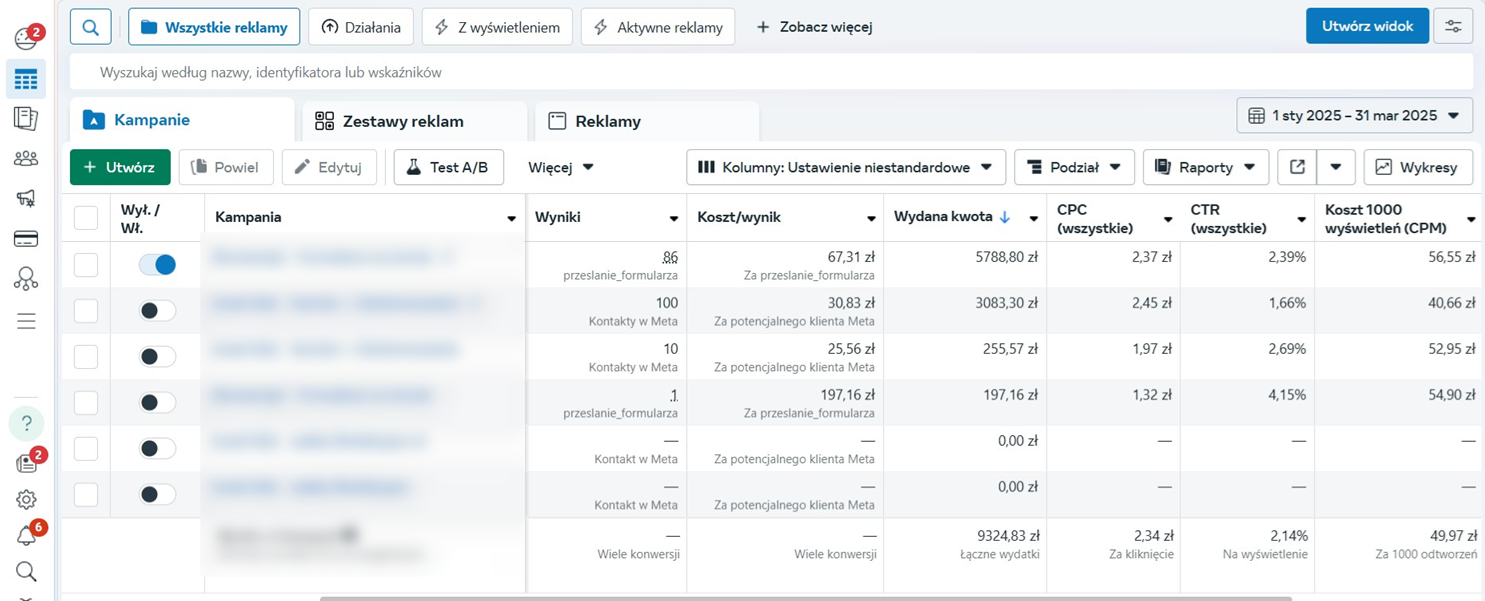This screenshot has height=601, width=1485.
Task: Open the Raporty dropdown
Action: click(x=1206, y=167)
